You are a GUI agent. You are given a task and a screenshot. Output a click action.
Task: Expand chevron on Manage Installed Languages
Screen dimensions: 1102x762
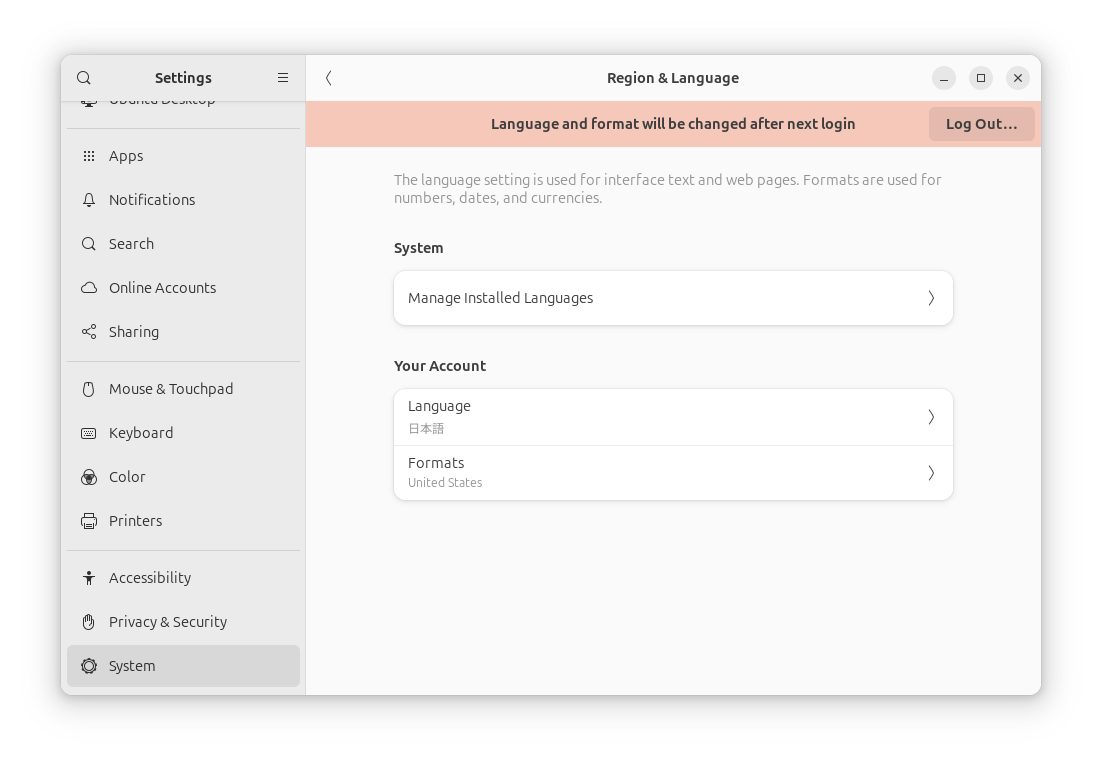[x=931, y=298]
